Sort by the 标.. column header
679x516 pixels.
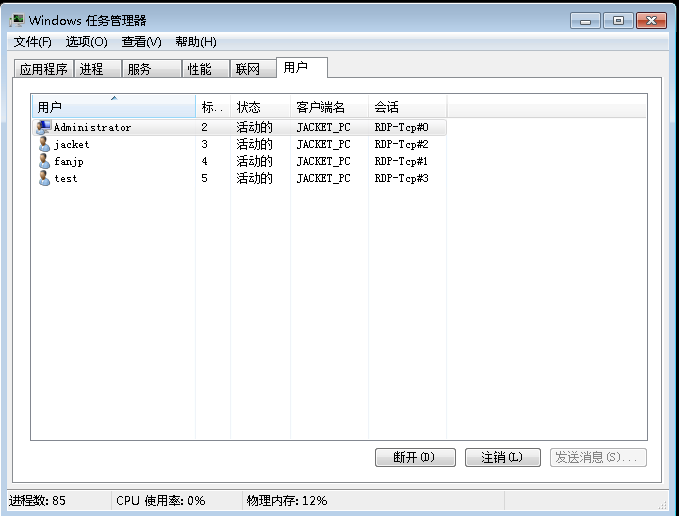[x=213, y=106]
